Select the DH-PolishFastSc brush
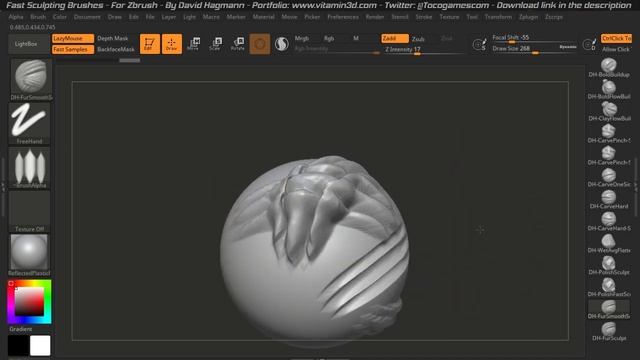Viewport: 640px width, 360px height. 609,288
